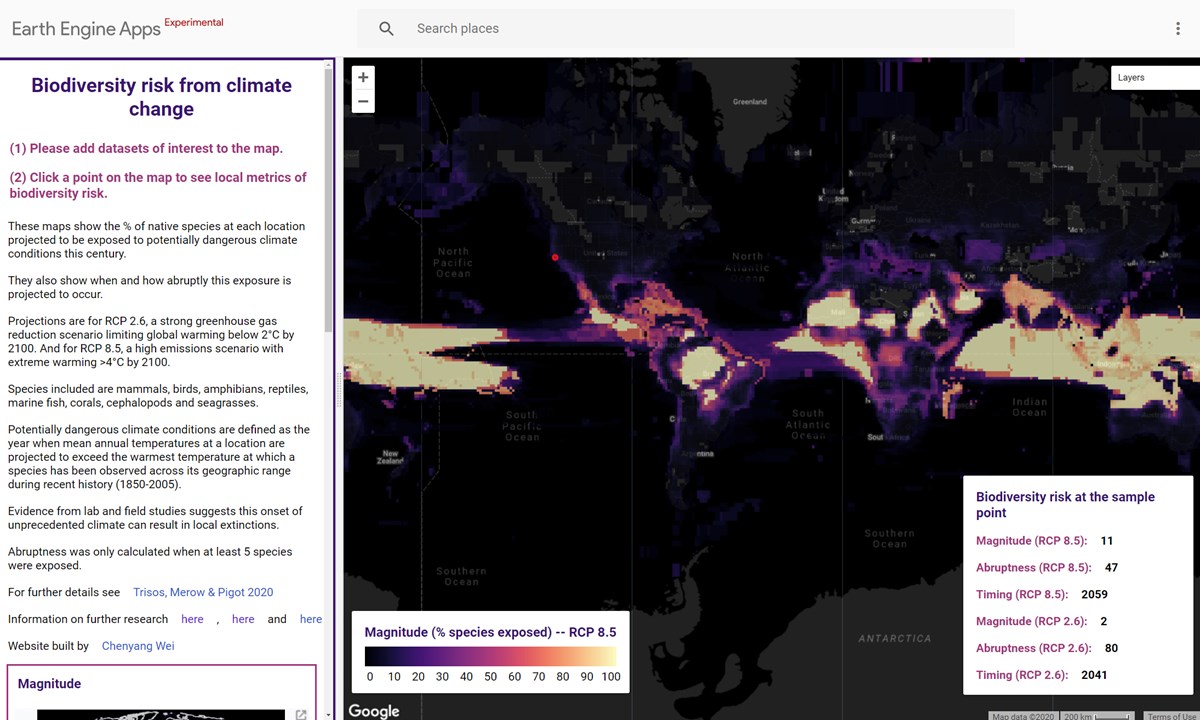Screen dimensions: 1200x720
Task: Click the 200 km scale bar
Action: point(1096,716)
